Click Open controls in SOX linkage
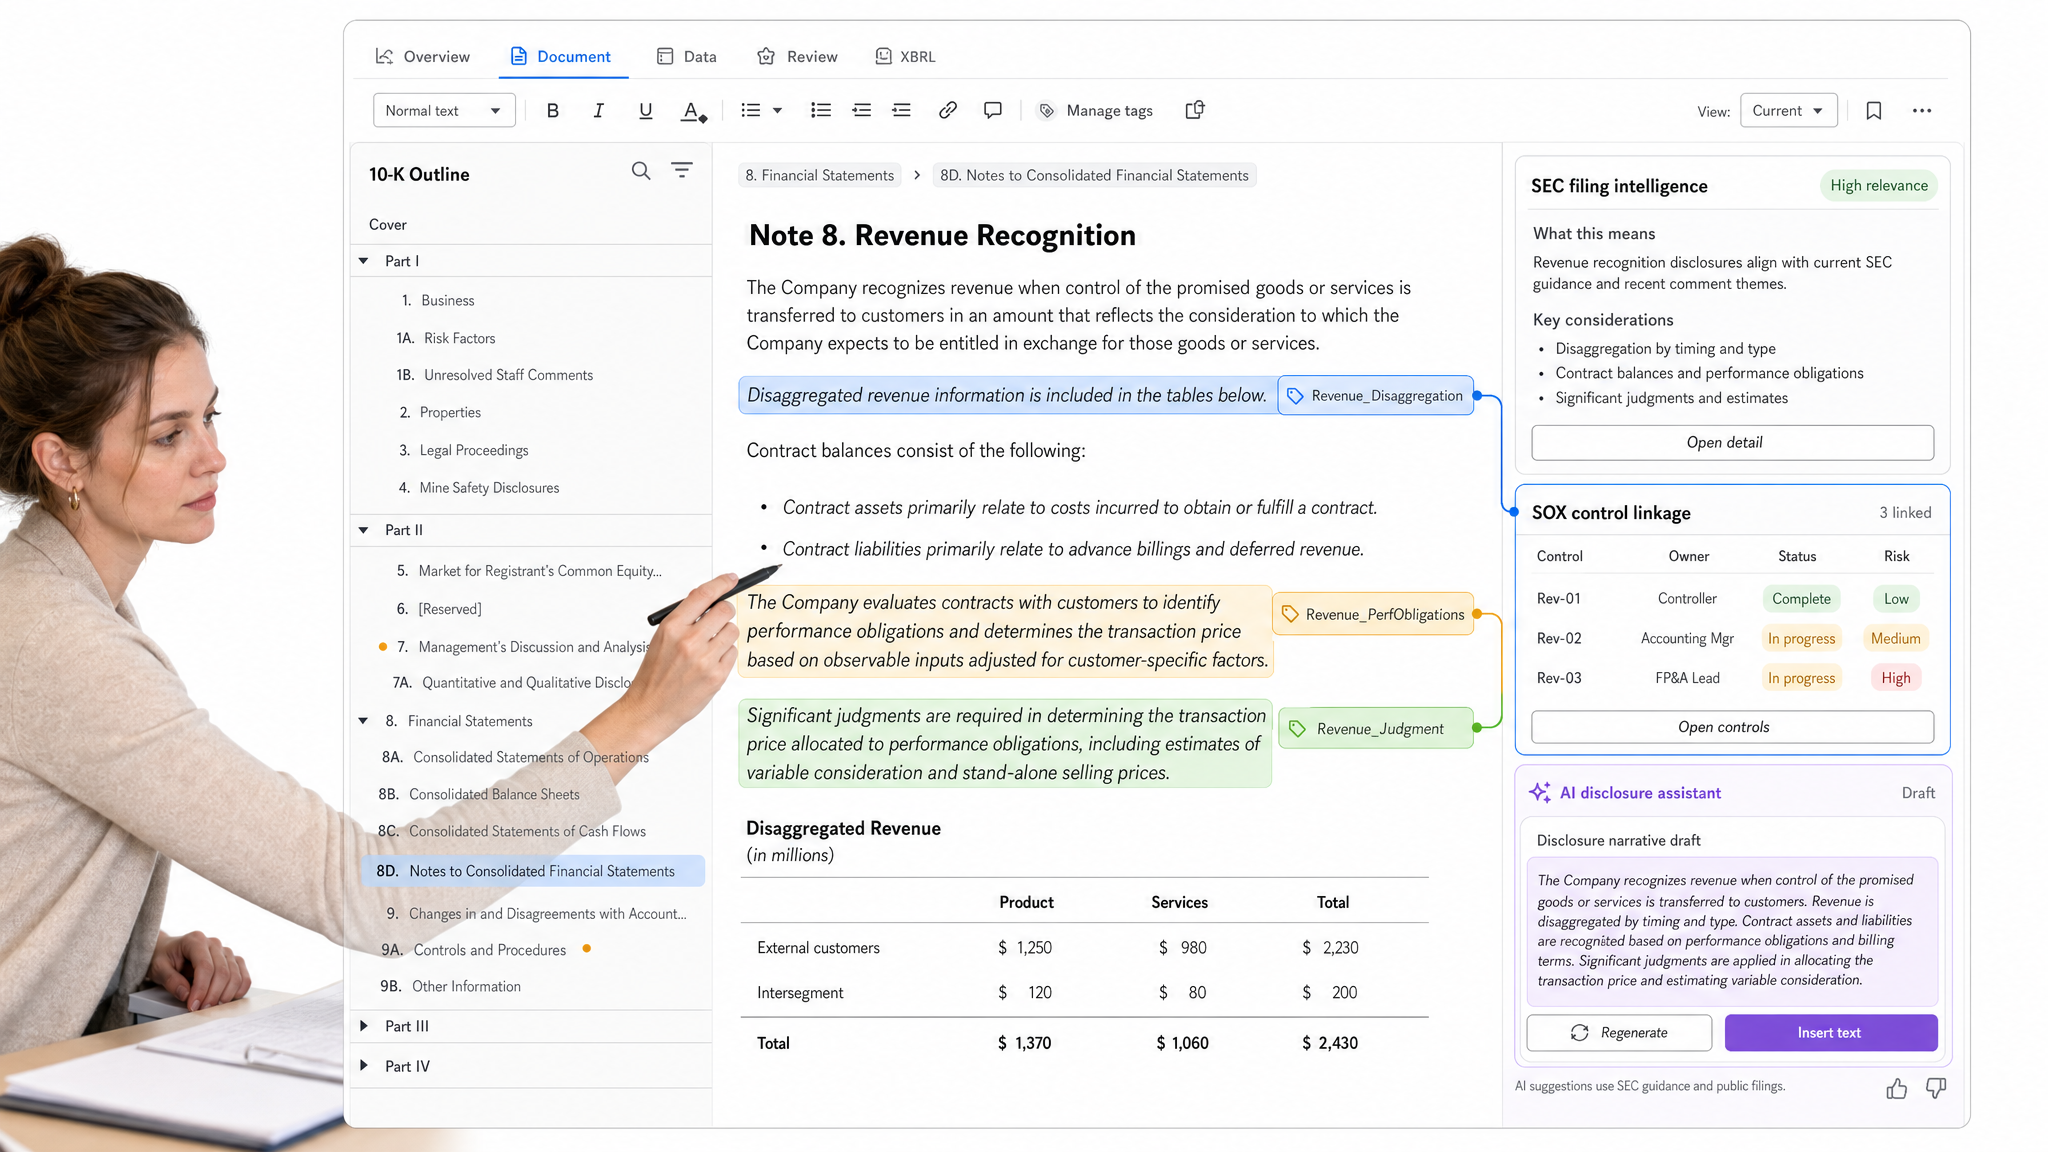Viewport: 2048px width, 1152px height. [x=1732, y=727]
